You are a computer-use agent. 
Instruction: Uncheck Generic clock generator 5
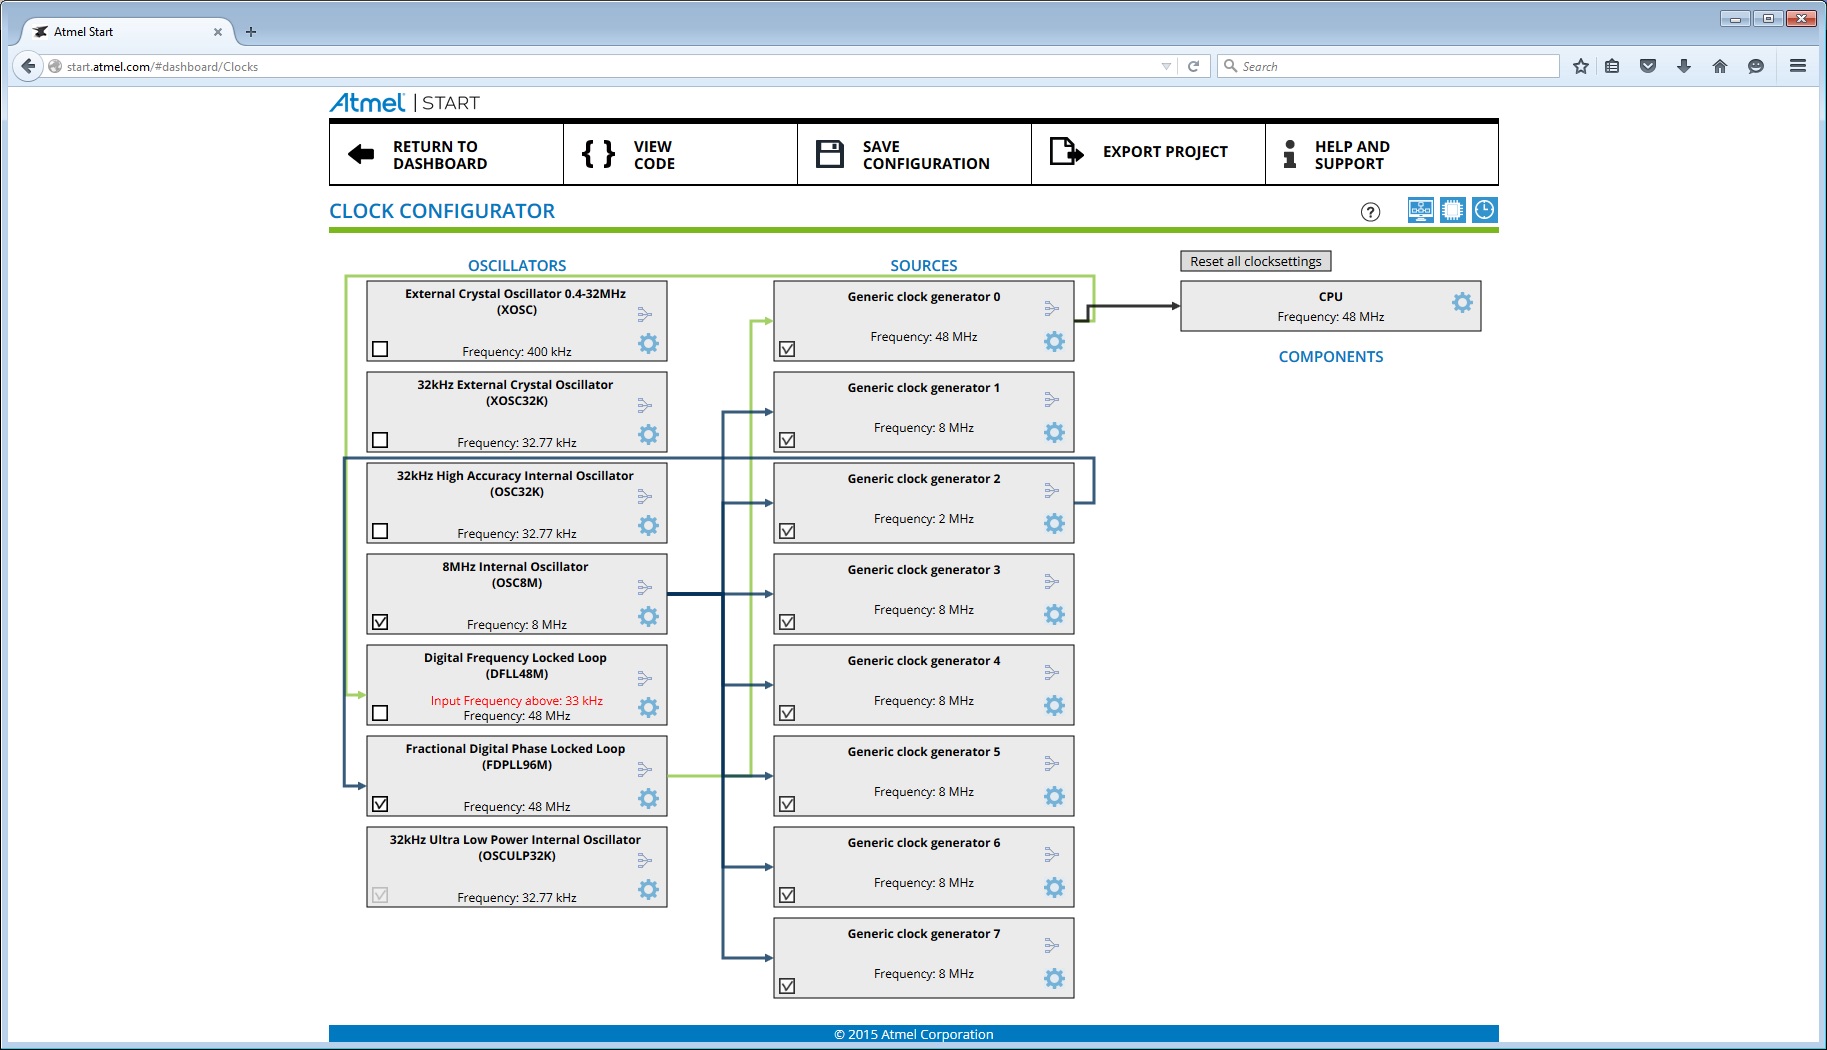tap(787, 804)
